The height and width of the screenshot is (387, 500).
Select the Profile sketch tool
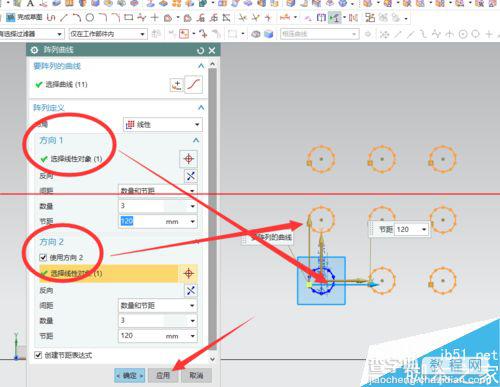pos(51,17)
